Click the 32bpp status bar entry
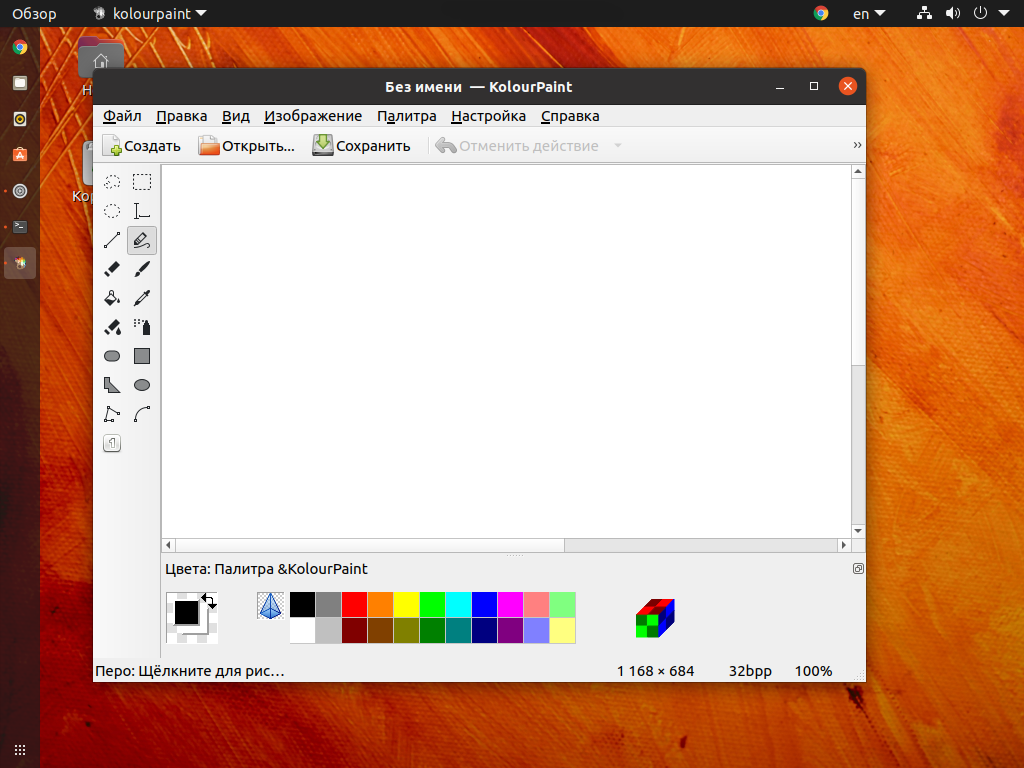Screen dimensions: 1024x768 750,671
